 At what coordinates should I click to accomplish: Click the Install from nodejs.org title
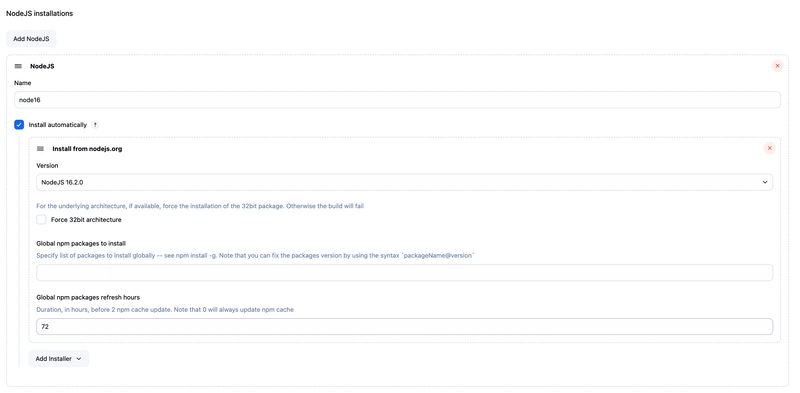coord(87,149)
